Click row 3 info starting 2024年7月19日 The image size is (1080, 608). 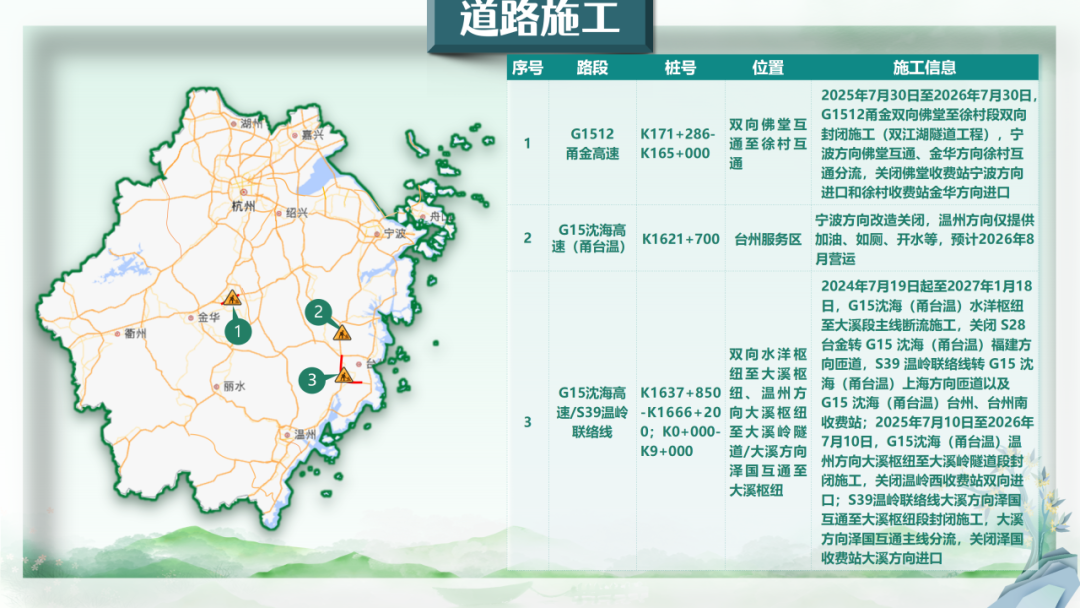point(926,421)
